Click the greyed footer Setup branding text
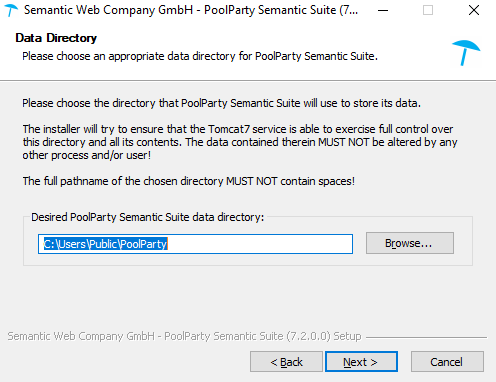The width and height of the screenshot is (496, 382). click(x=184, y=336)
